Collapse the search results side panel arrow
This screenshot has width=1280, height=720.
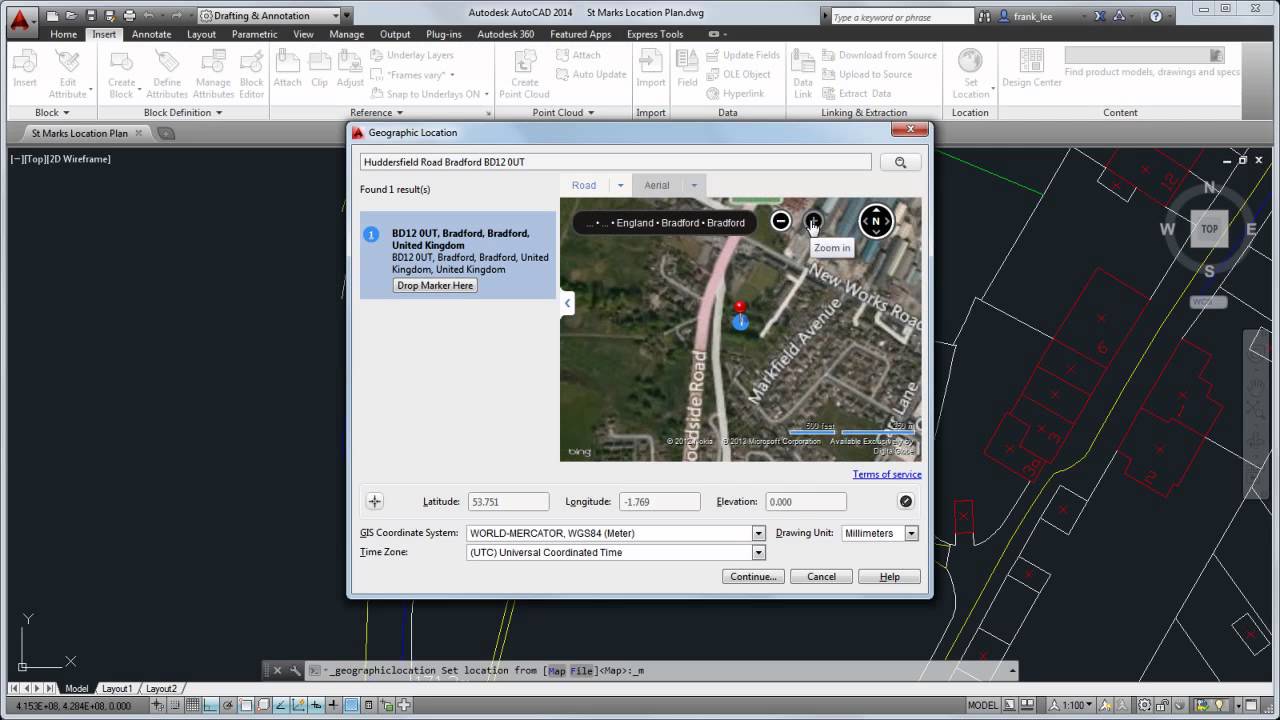tap(567, 303)
